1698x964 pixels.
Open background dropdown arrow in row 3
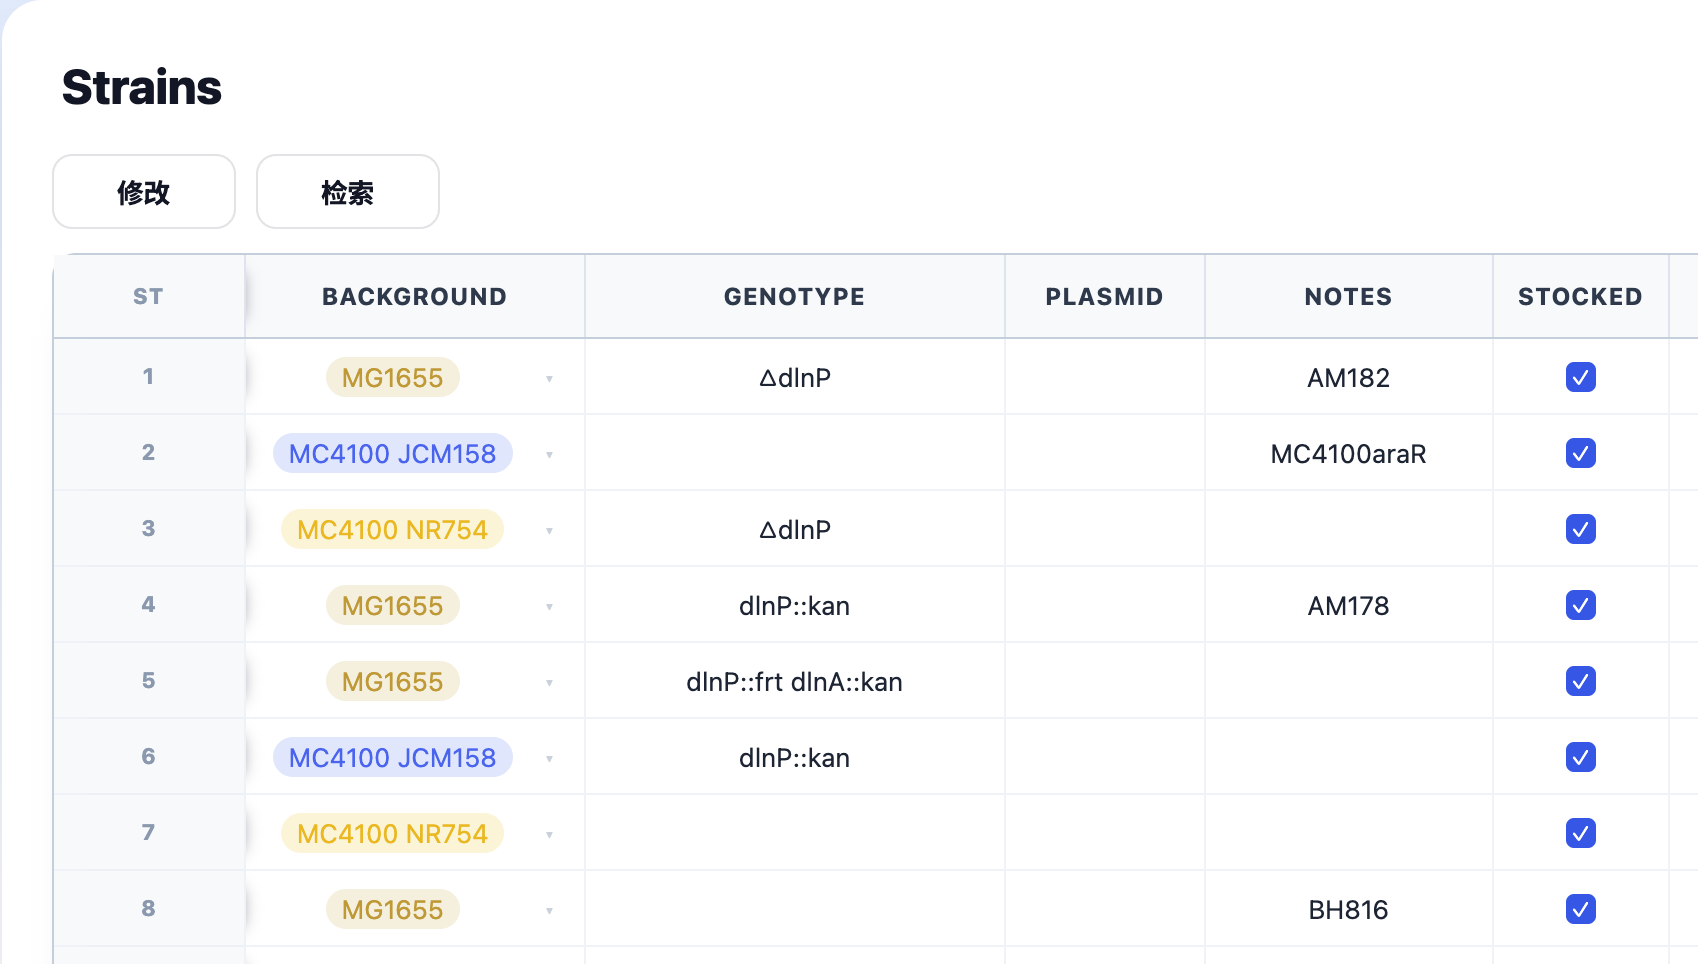549,531
